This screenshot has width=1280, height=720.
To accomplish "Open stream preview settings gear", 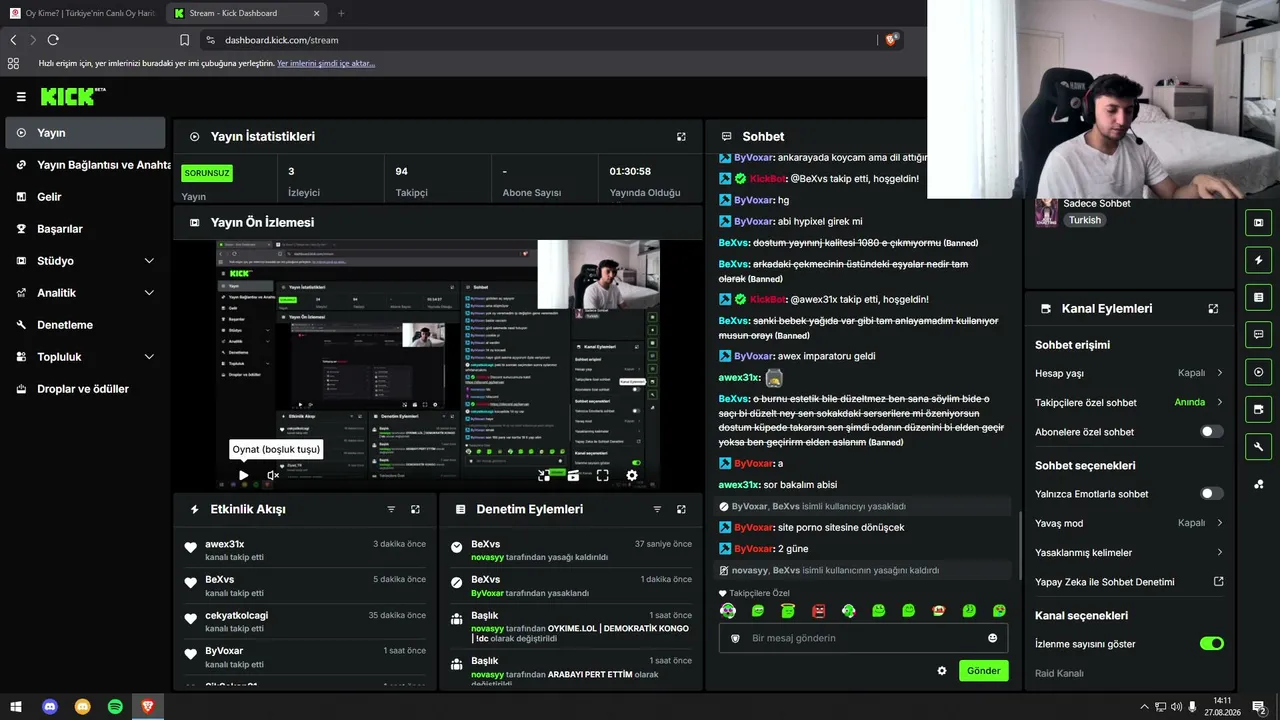I will click(632, 476).
